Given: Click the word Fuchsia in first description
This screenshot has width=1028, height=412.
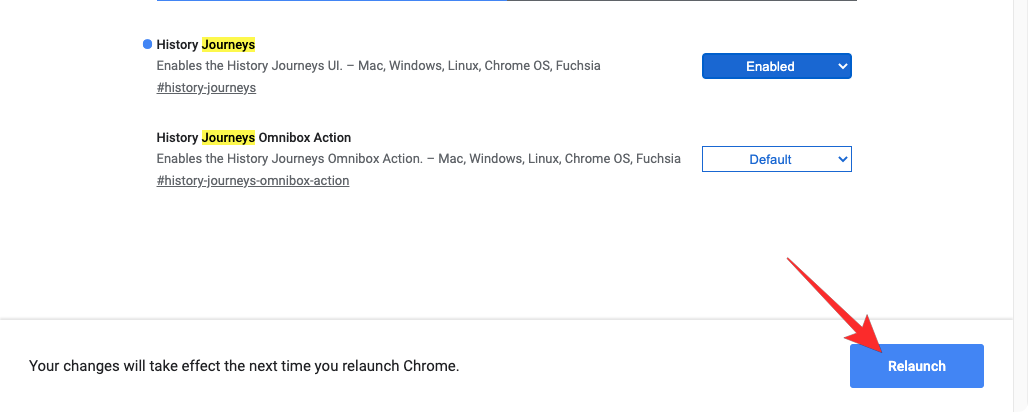Looking at the screenshot, I should click(576, 66).
